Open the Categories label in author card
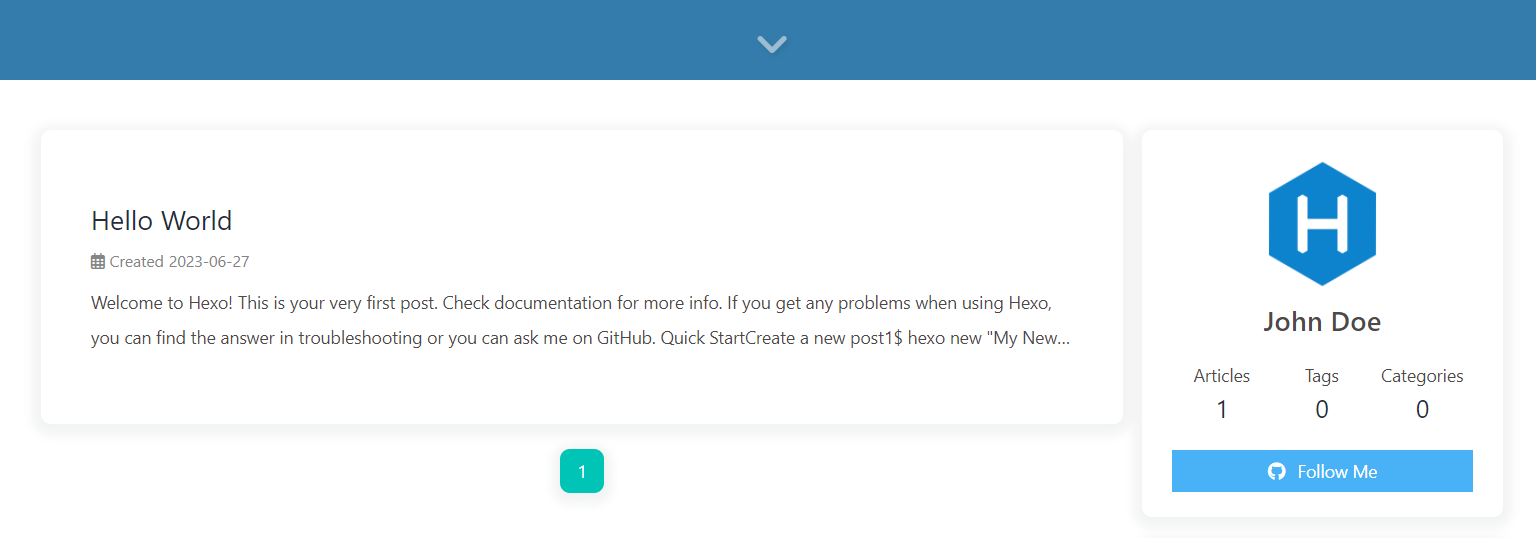This screenshot has height=538, width=1536. coord(1422,376)
